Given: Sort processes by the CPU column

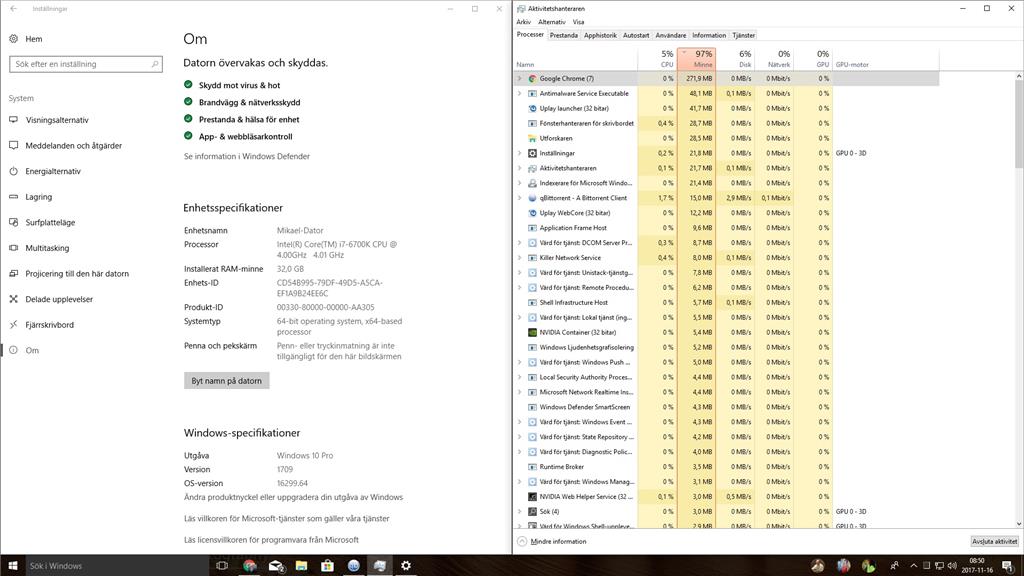Looking at the screenshot, I should tap(658, 59).
